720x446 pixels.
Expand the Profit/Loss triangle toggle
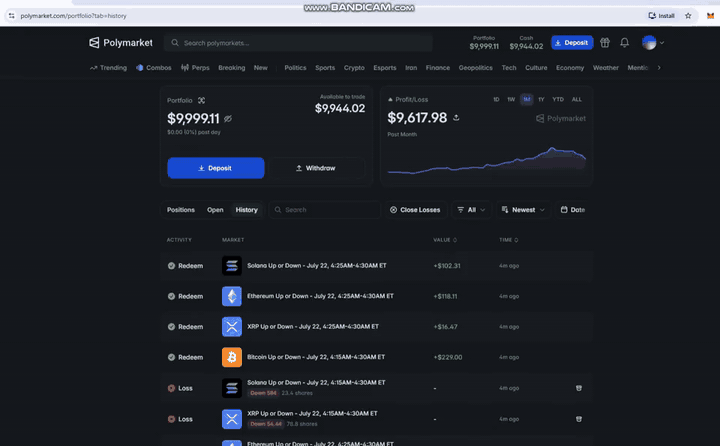[x=390, y=99]
